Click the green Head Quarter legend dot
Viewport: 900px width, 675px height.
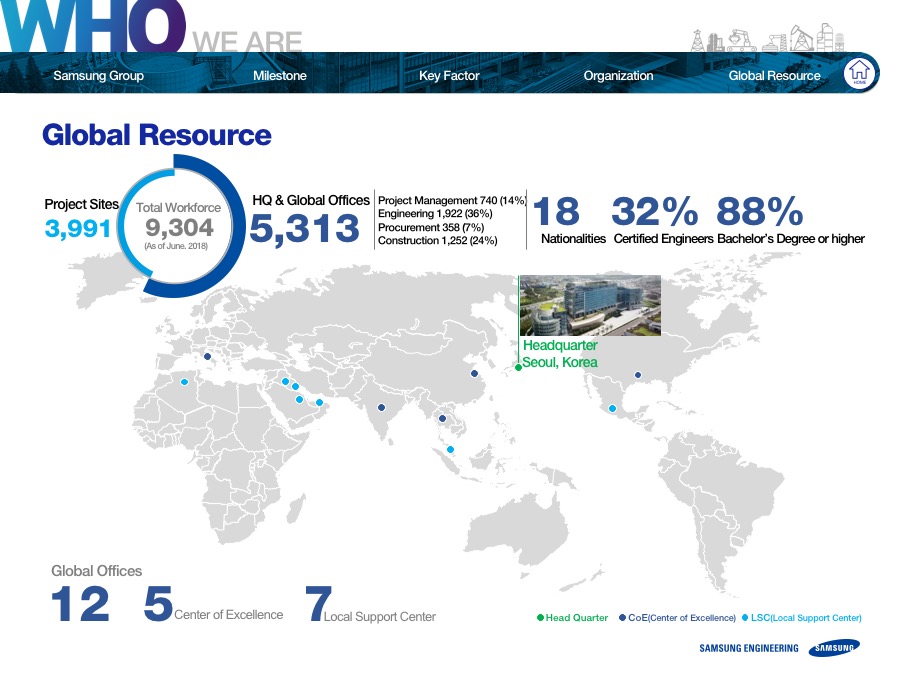point(540,618)
